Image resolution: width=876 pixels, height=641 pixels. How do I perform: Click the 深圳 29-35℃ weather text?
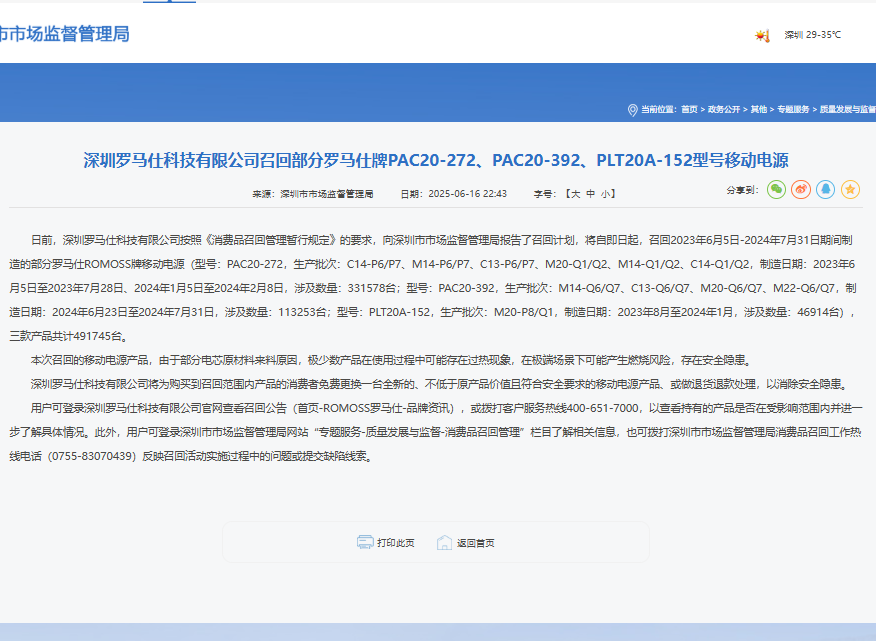click(x=812, y=35)
